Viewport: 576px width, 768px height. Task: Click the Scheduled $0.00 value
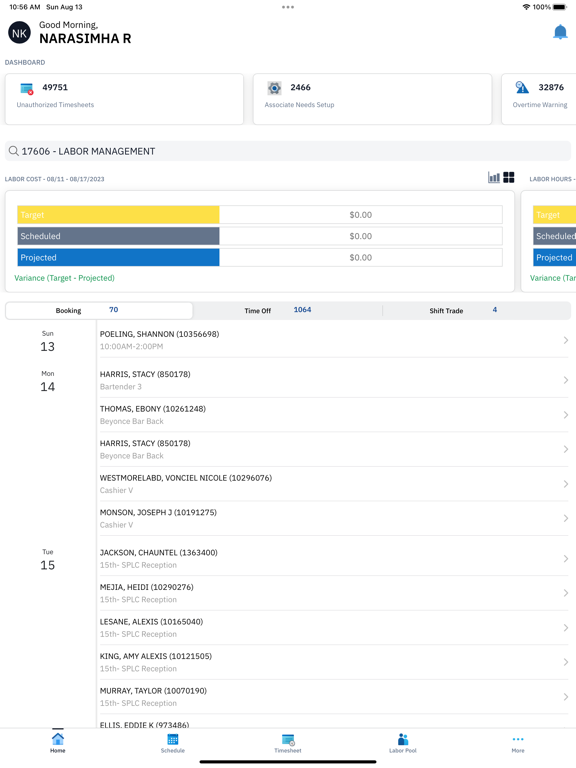tap(360, 236)
